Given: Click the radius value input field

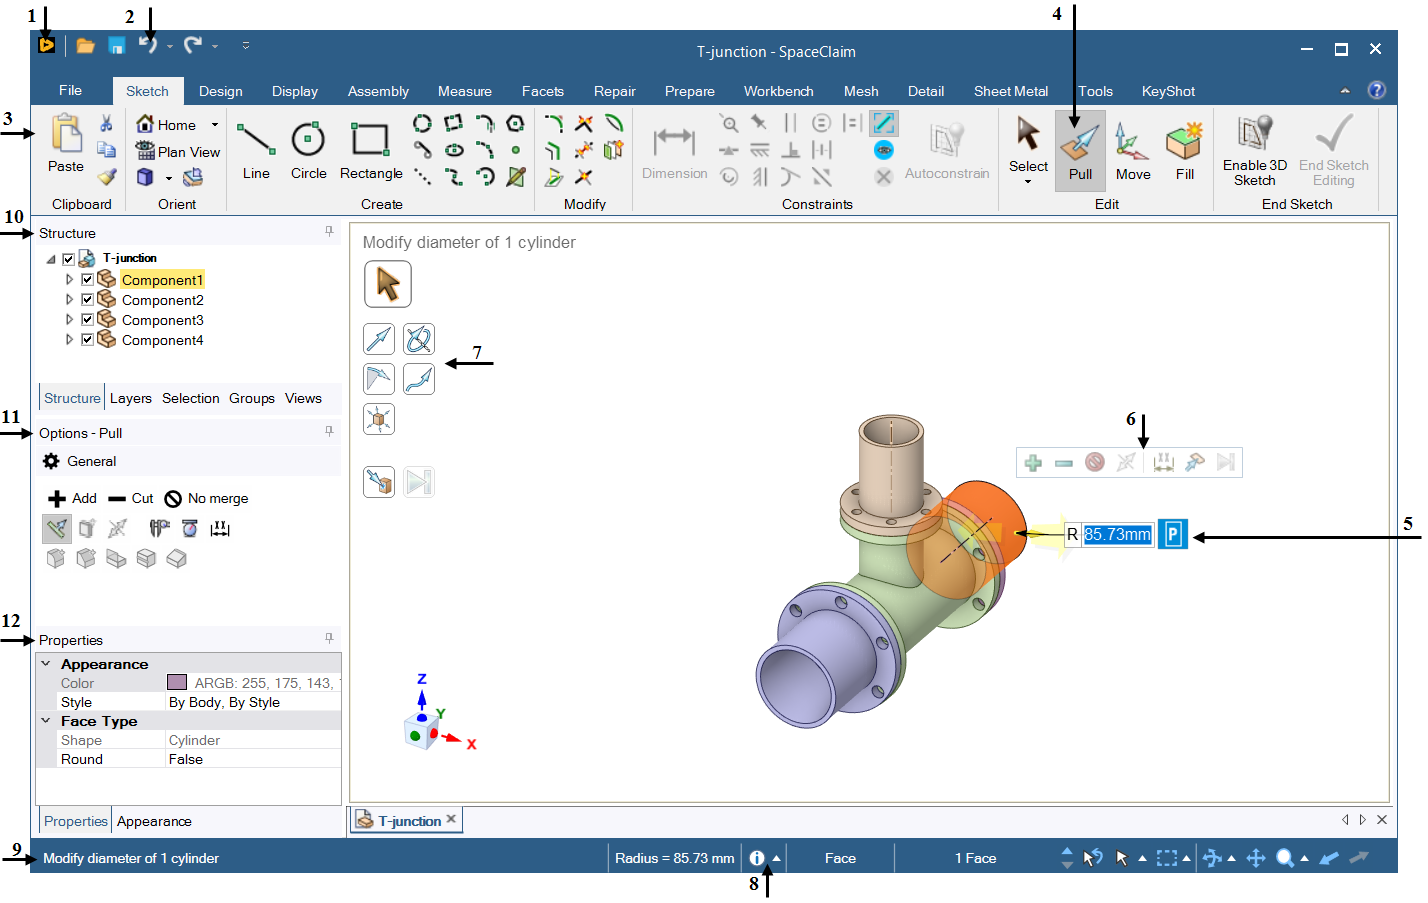Looking at the screenshot, I should 1117,535.
